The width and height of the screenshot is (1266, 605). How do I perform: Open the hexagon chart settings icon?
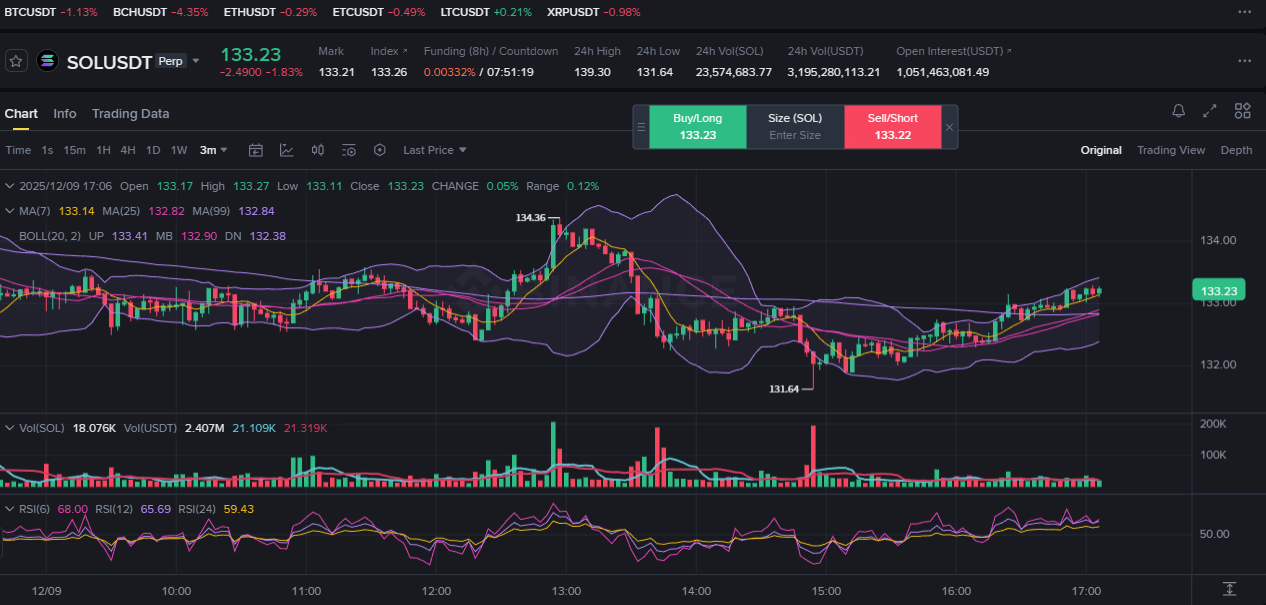click(380, 150)
